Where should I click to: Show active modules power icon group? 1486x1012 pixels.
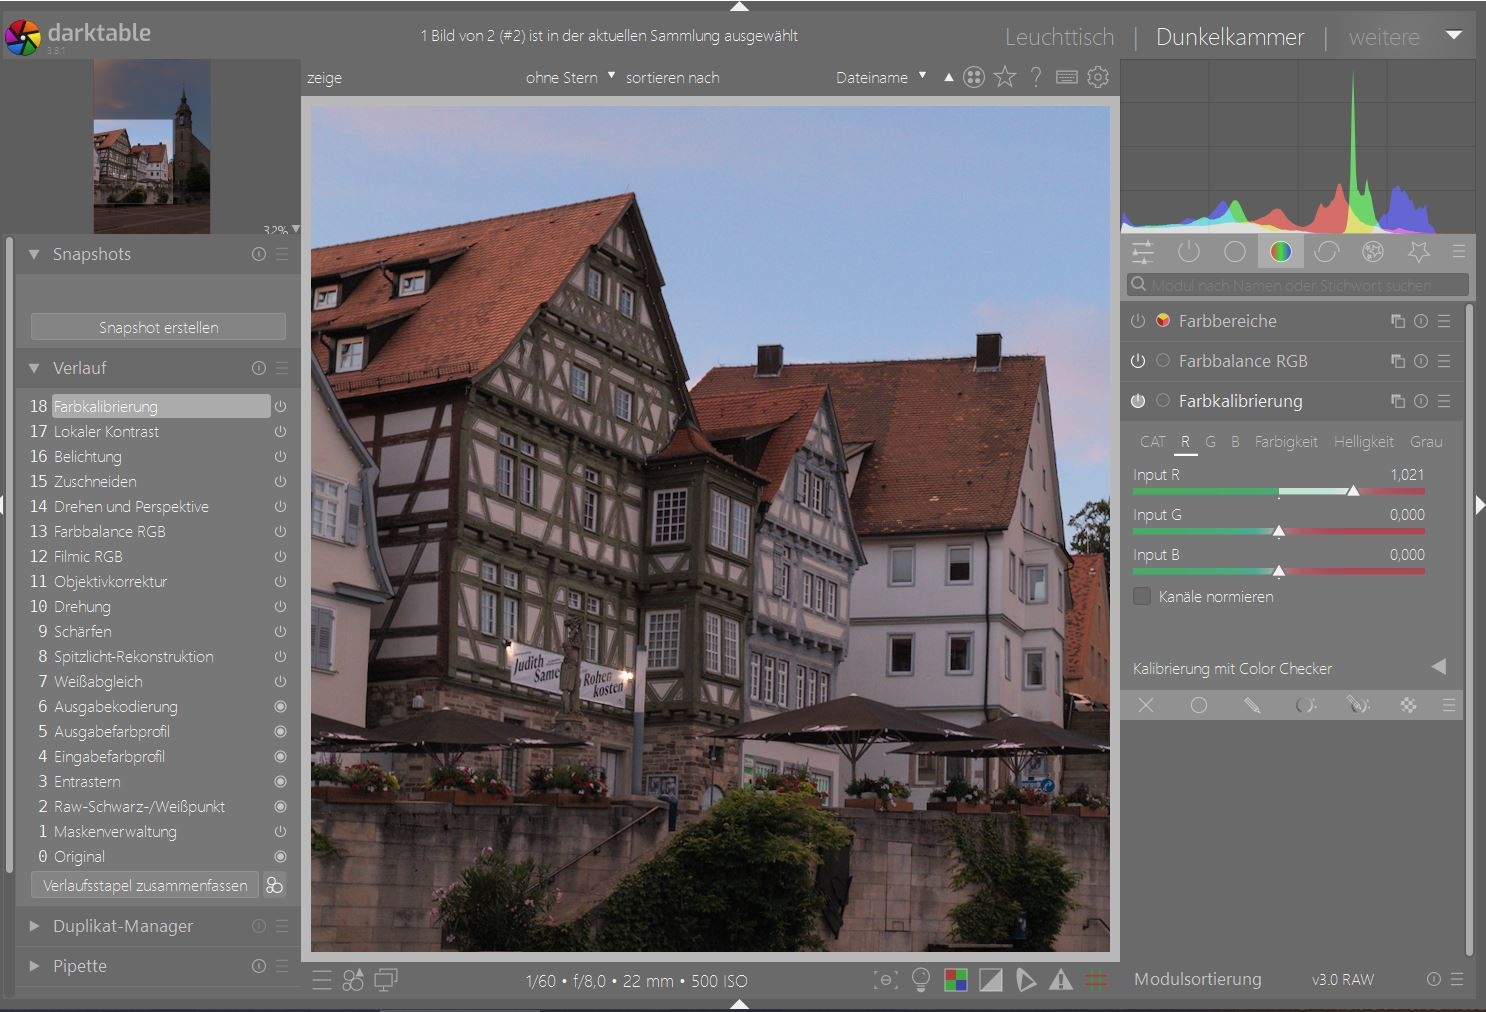1188,252
